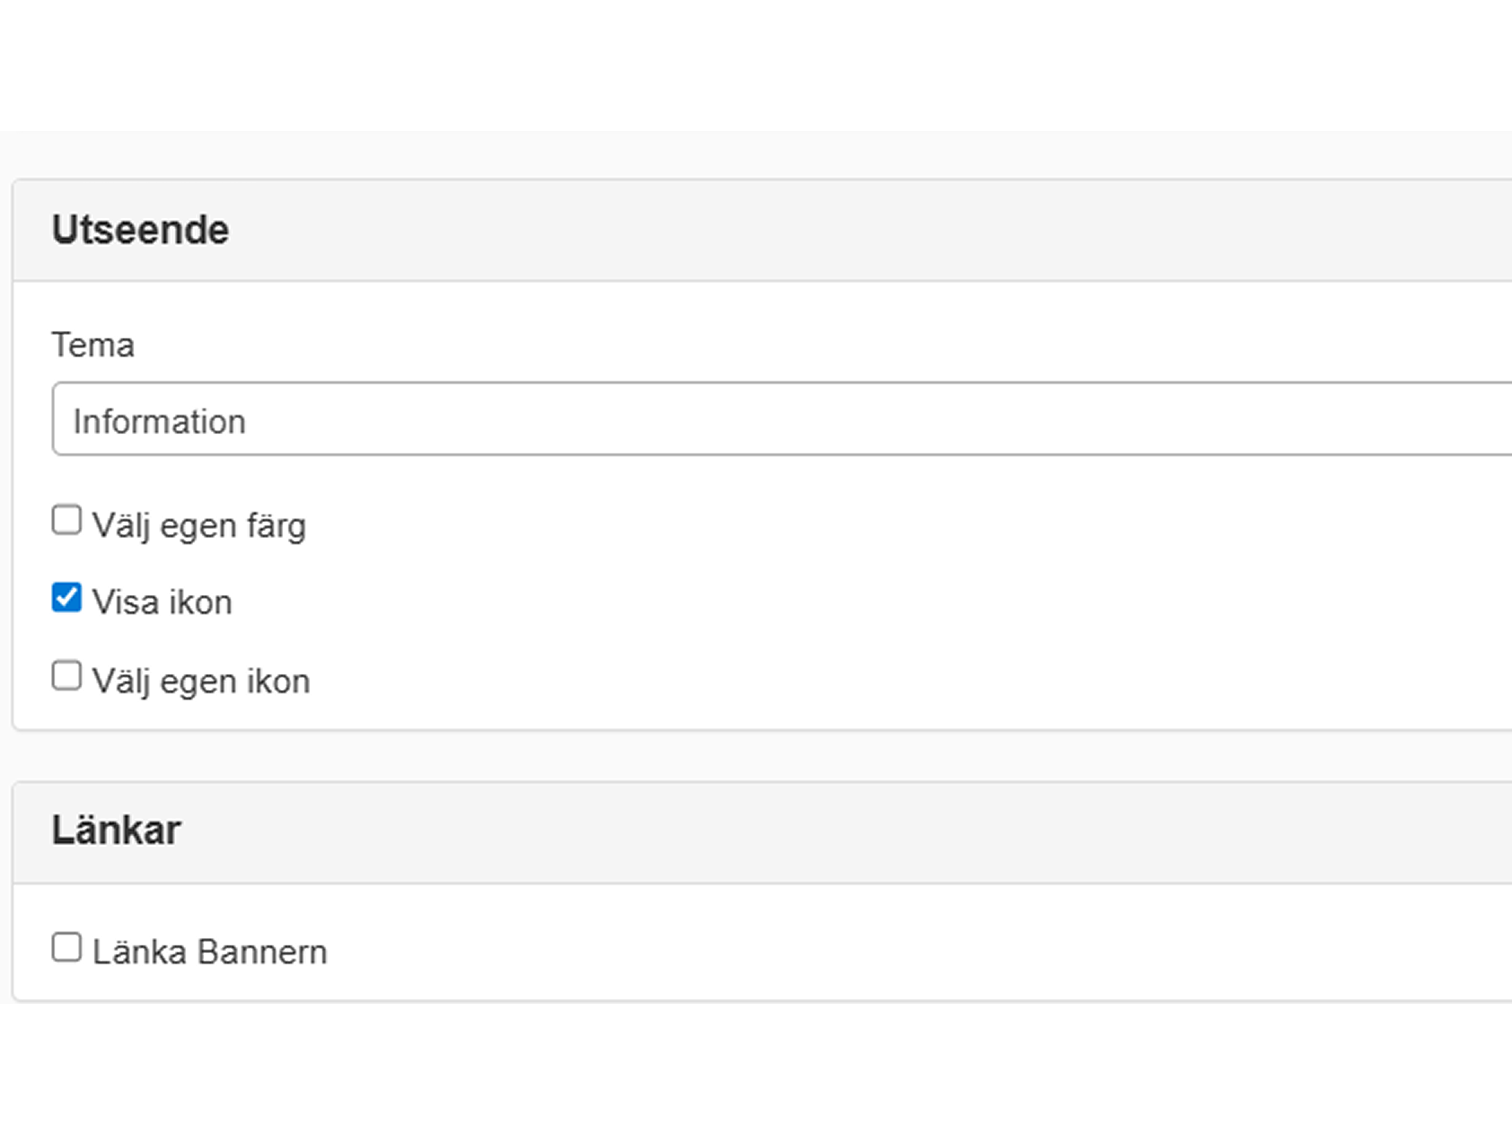1512x1133 pixels.
Task: Click the "Länkar" panel heading
Action: [x=116, y=830]
